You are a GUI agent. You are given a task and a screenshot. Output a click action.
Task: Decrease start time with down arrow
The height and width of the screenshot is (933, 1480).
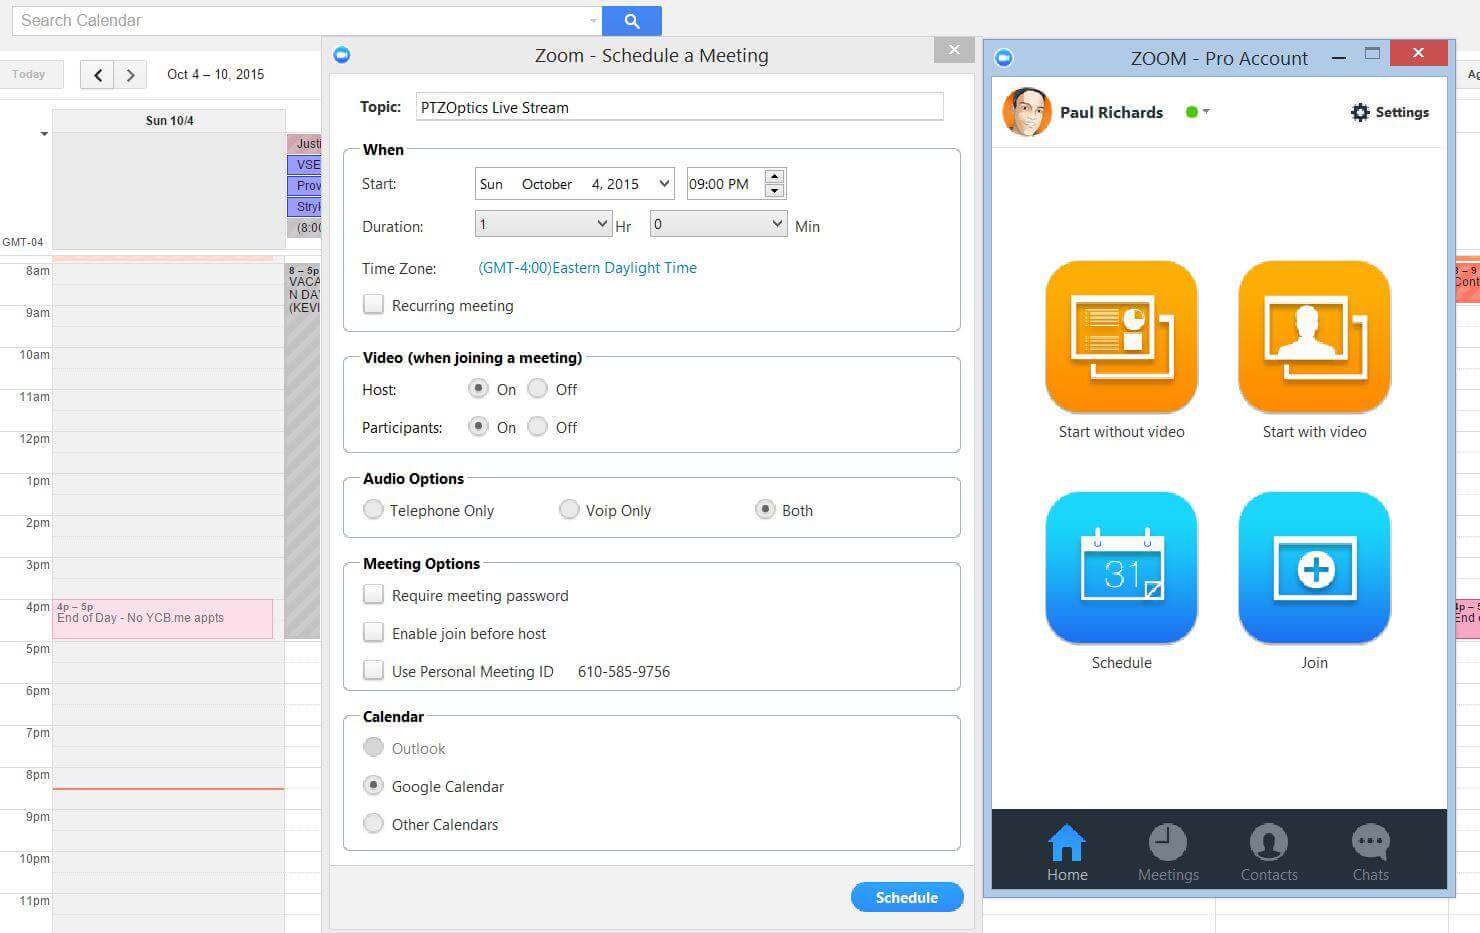(x=774, y=191)
